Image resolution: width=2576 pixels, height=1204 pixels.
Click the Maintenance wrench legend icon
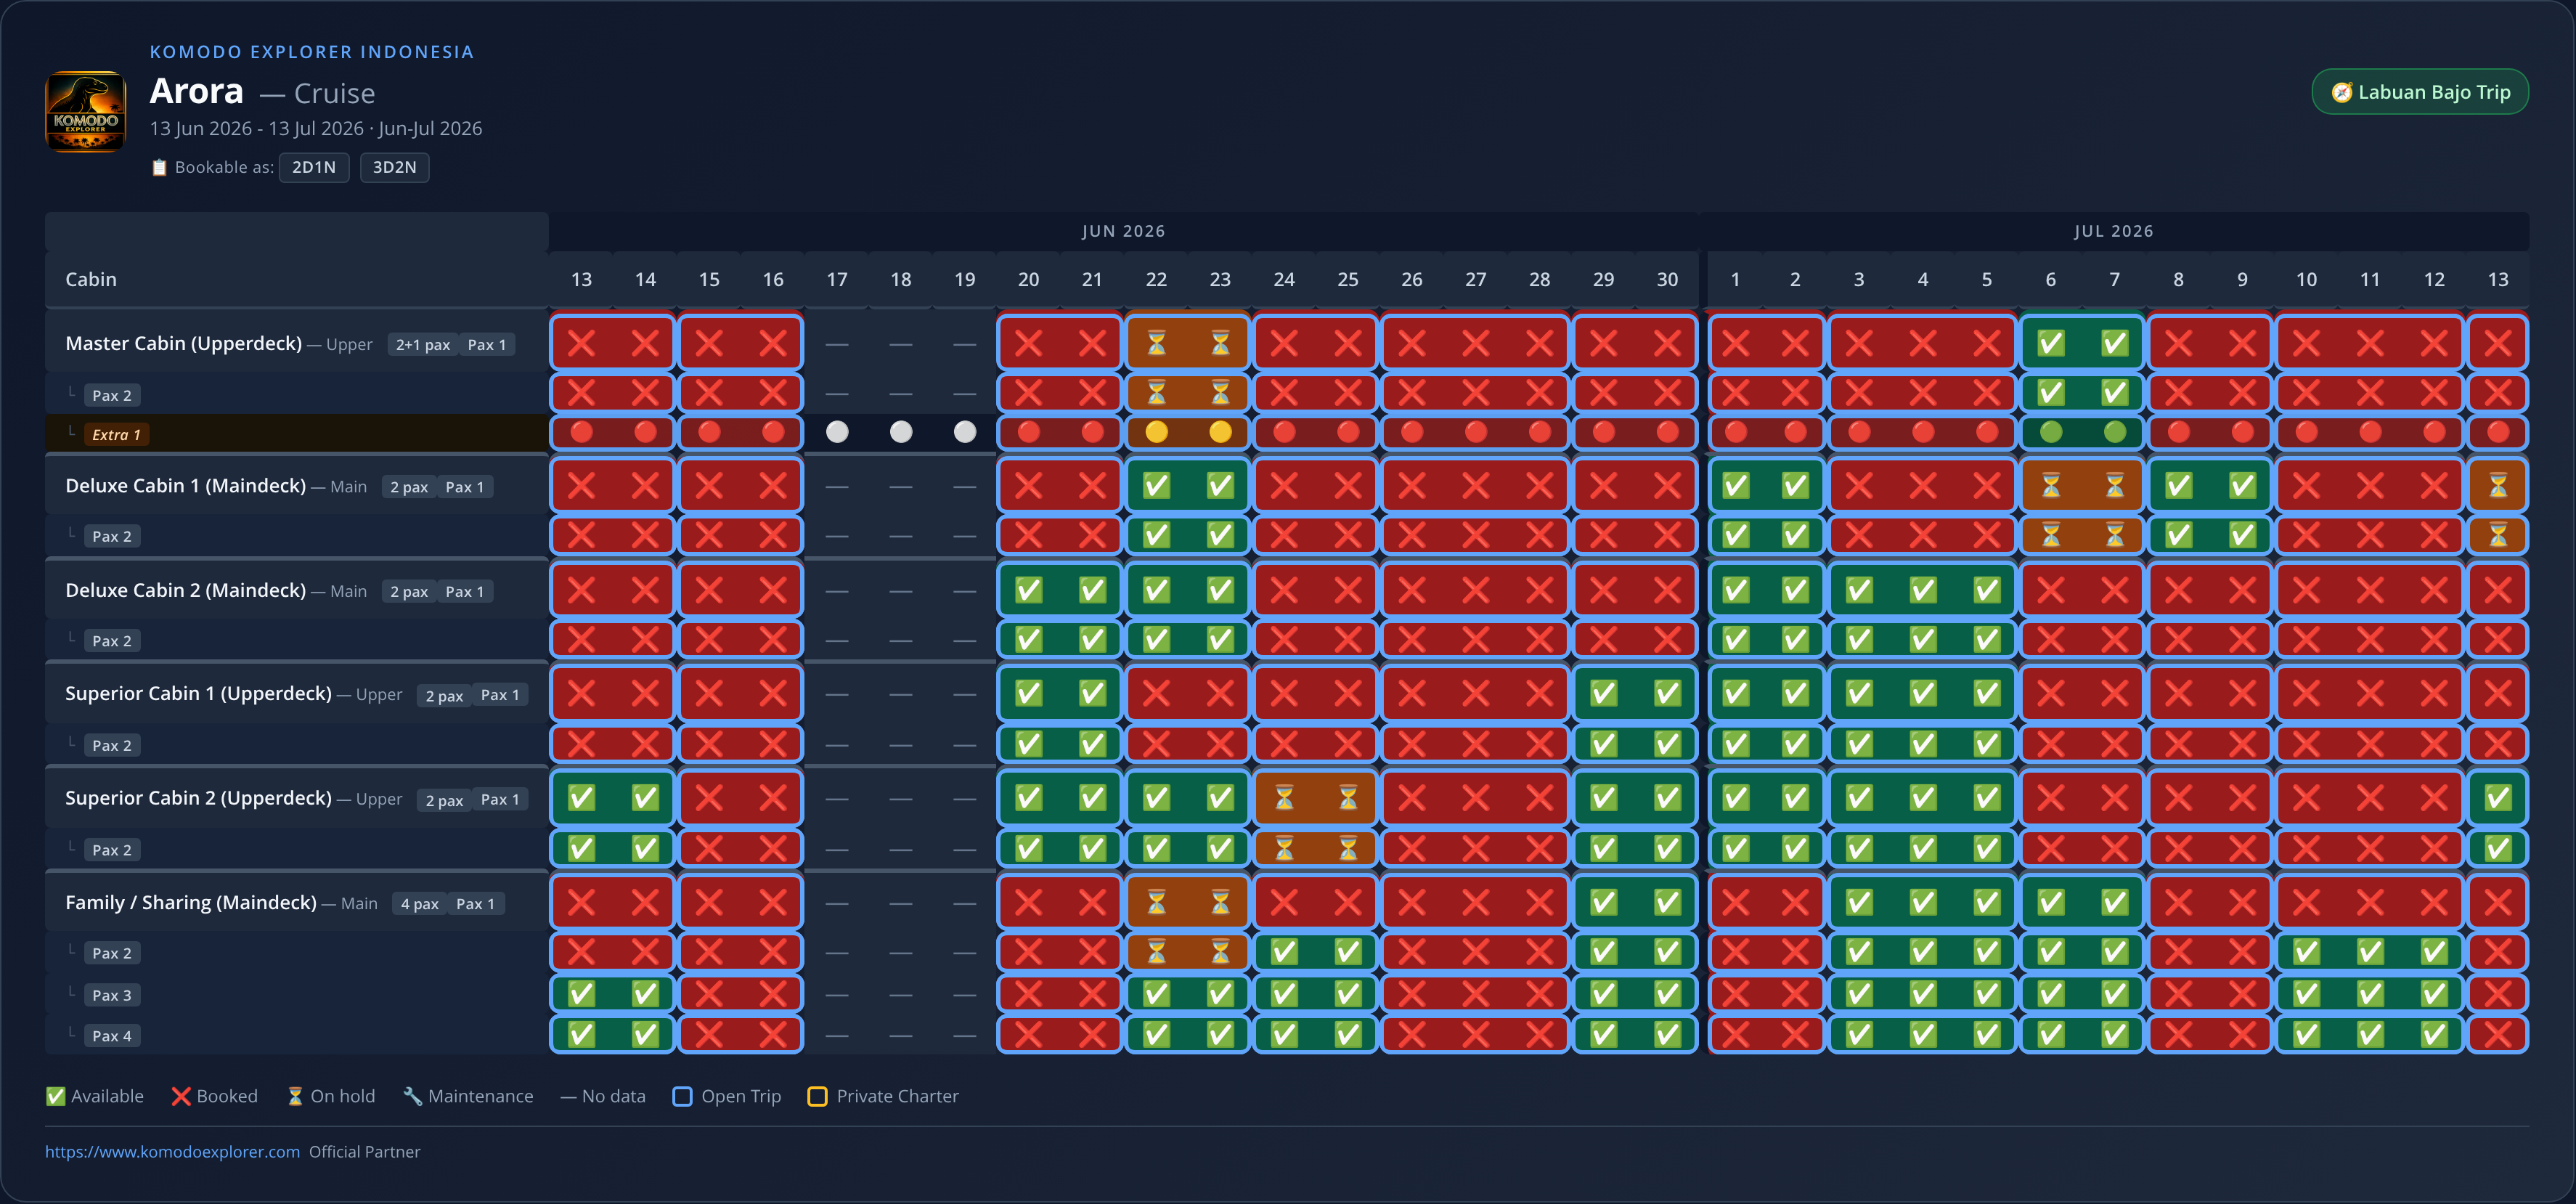tap(412, 1096)
